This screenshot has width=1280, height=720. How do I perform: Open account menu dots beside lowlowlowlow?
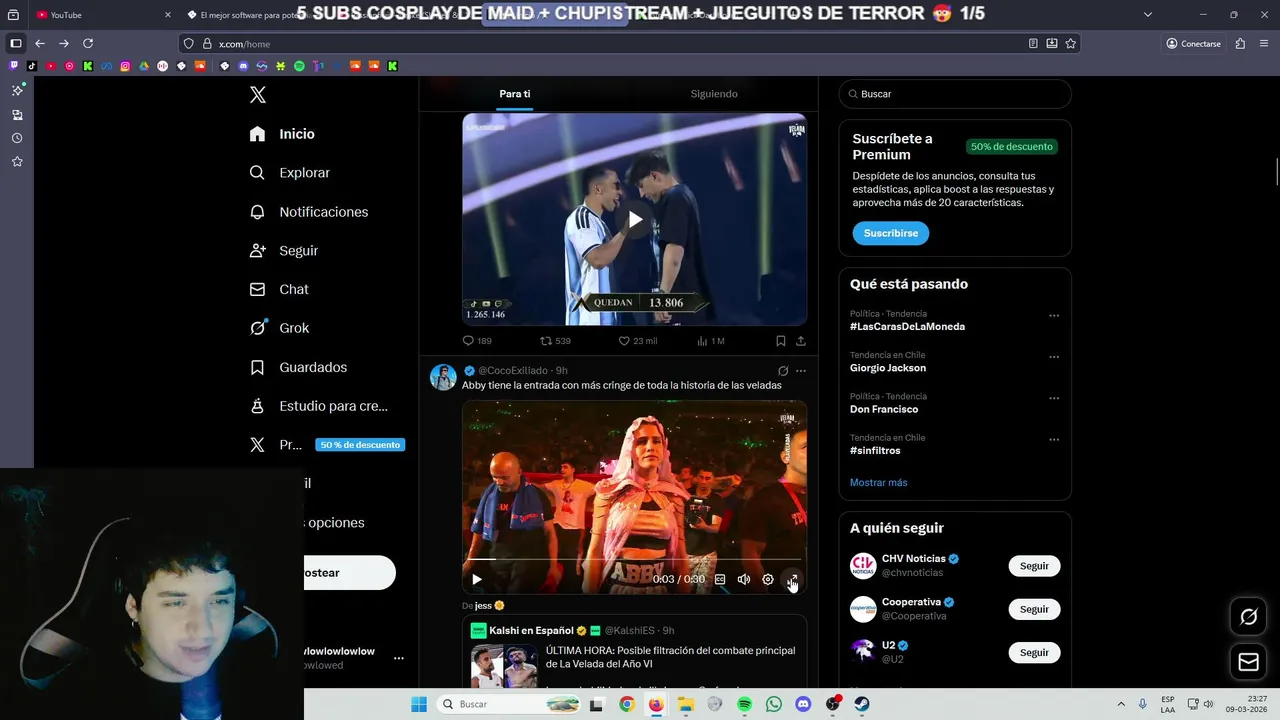[399, 658]
